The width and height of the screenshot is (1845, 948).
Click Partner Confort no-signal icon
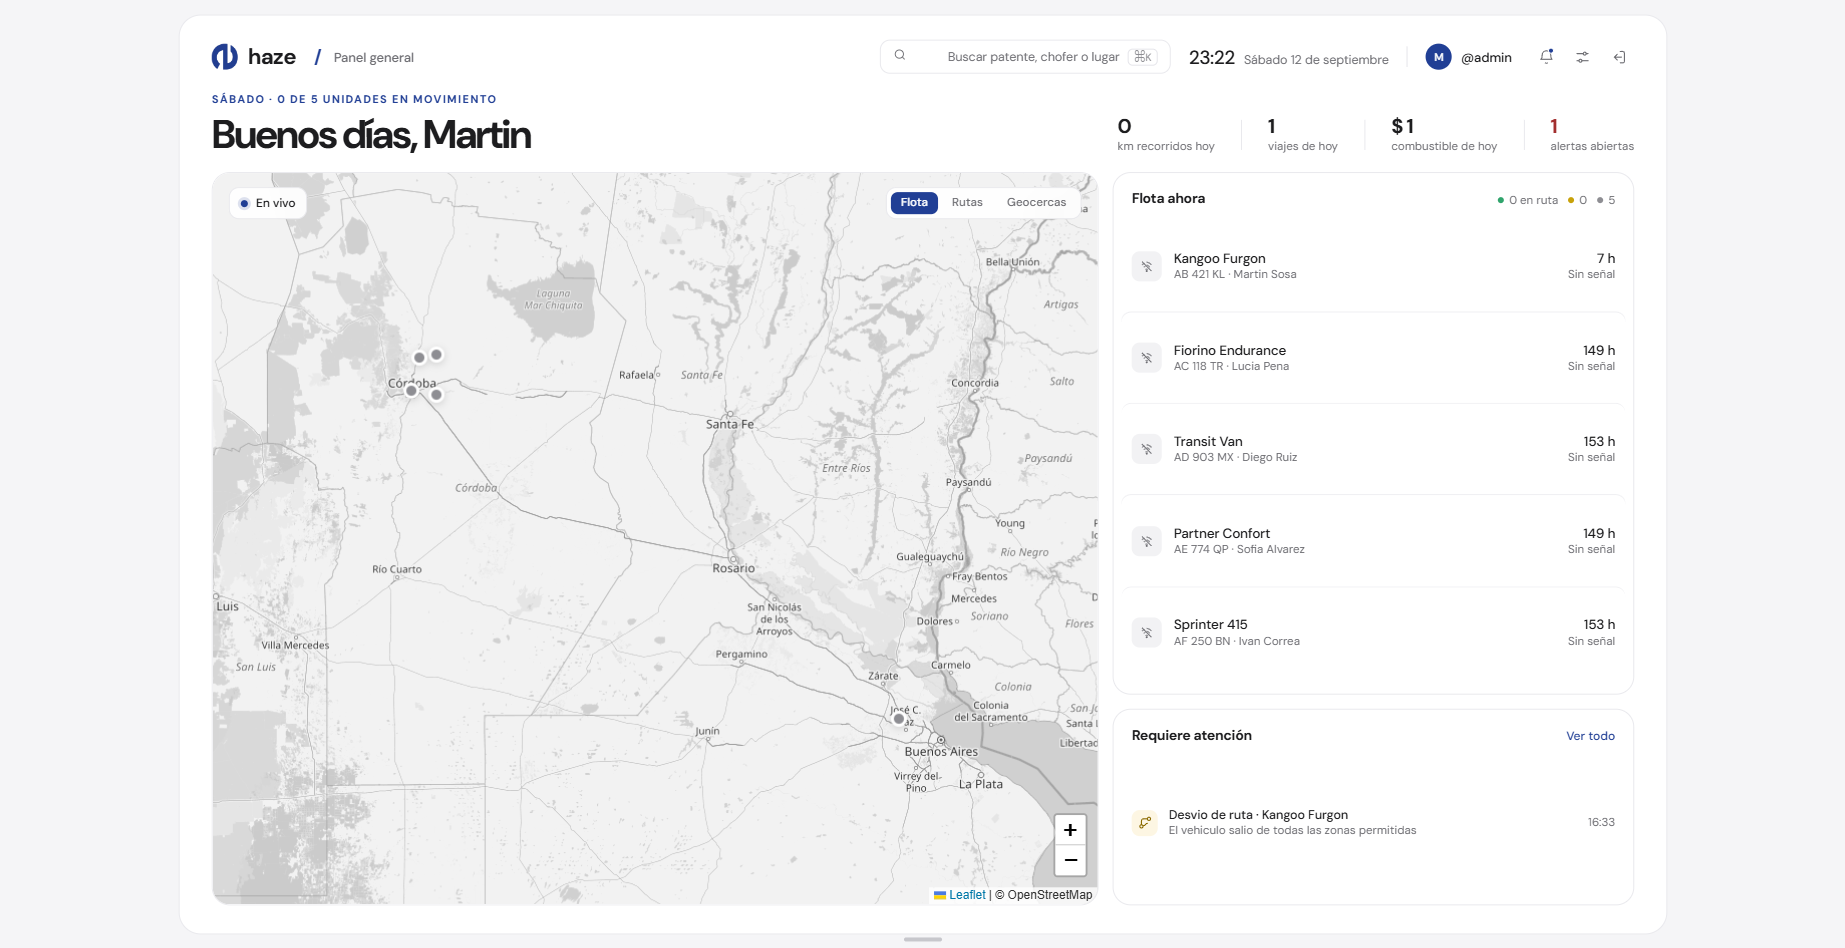click(1147, 541)
